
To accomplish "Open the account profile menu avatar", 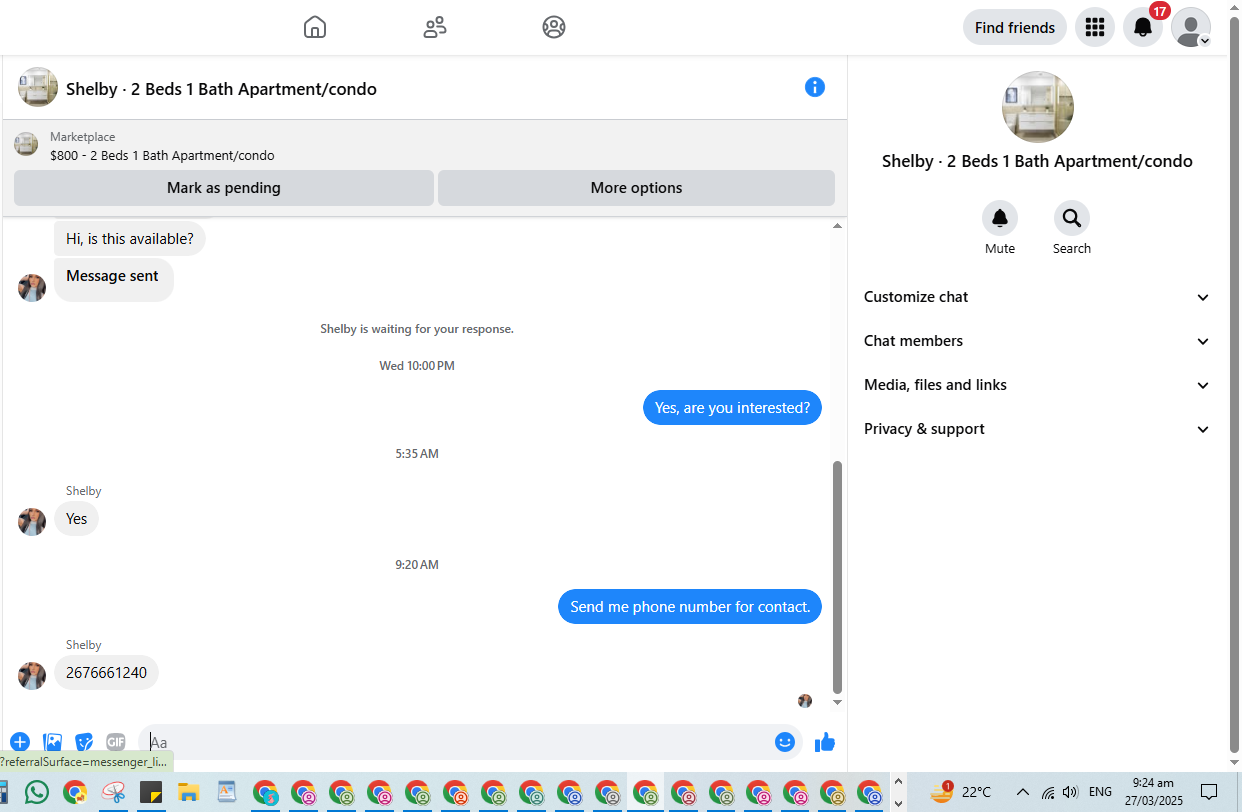I will point(1191,27).
